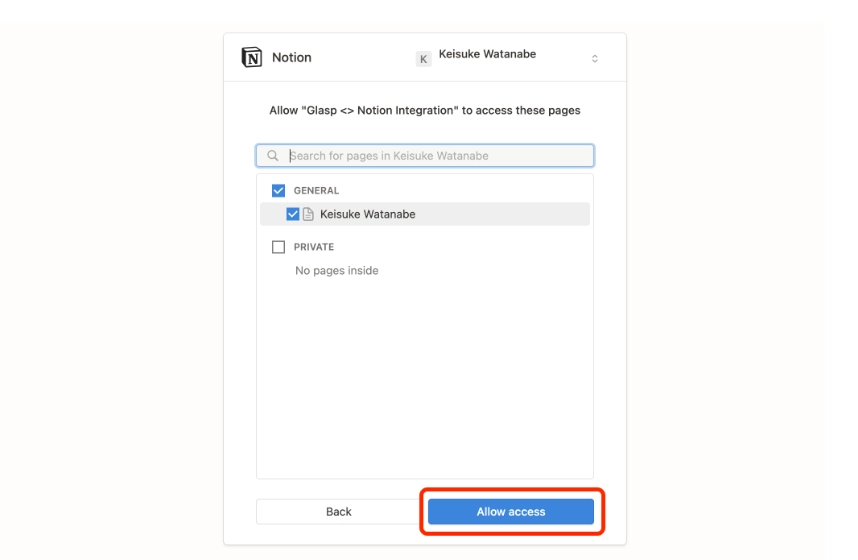Screen dimensions: 858x560
Task: Go back with the Back button
Action: (x=338, y=512)
